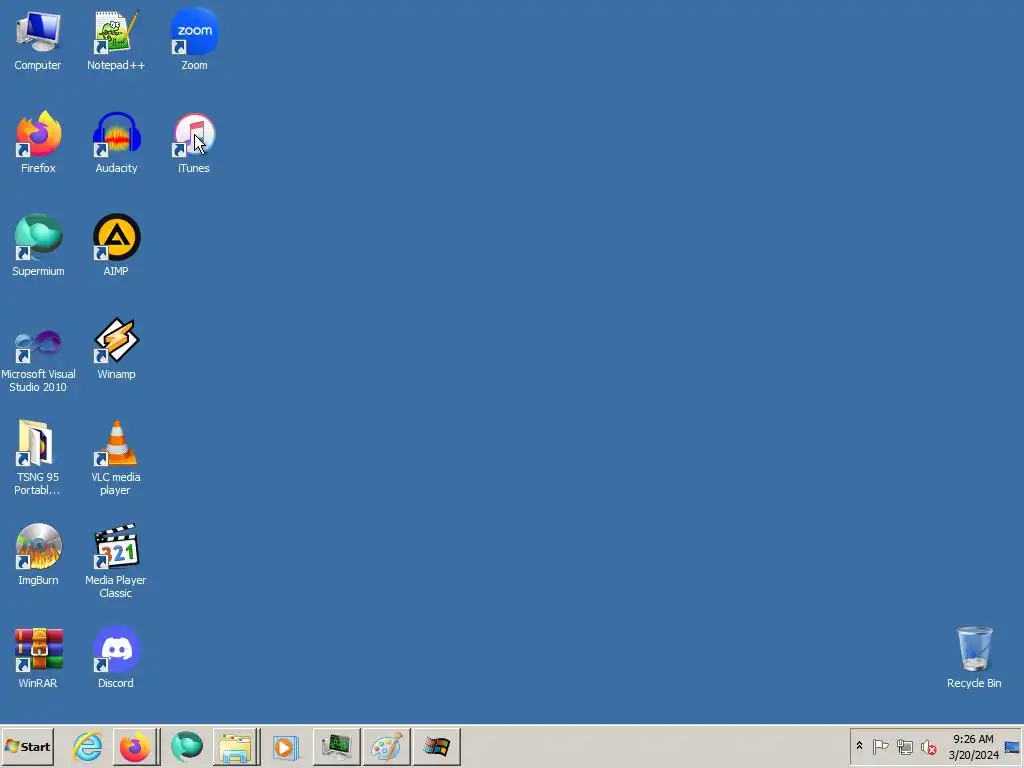This screenshot has width=1024, height=768.
Task: Select the ImgBurn desktop shortcut
Action: (38, 555)
